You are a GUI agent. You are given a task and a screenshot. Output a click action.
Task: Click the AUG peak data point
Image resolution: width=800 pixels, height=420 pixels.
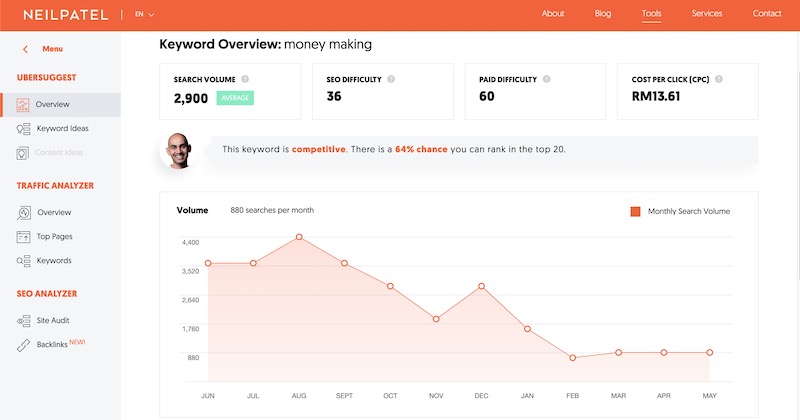tap(299, 237)
